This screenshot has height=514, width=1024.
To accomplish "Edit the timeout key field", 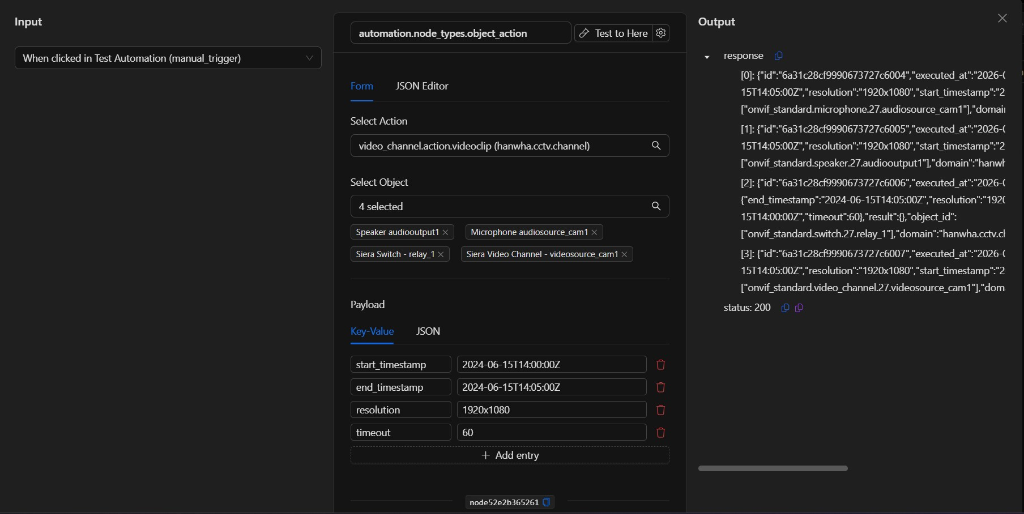I will pos(400,432).
